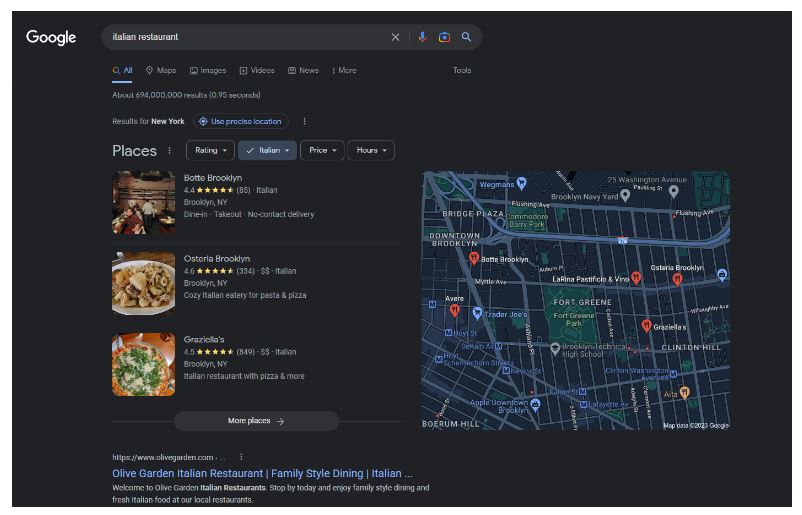Click the Google logo
The height and width of the screenshot is (515, 802).
(51, 37)
